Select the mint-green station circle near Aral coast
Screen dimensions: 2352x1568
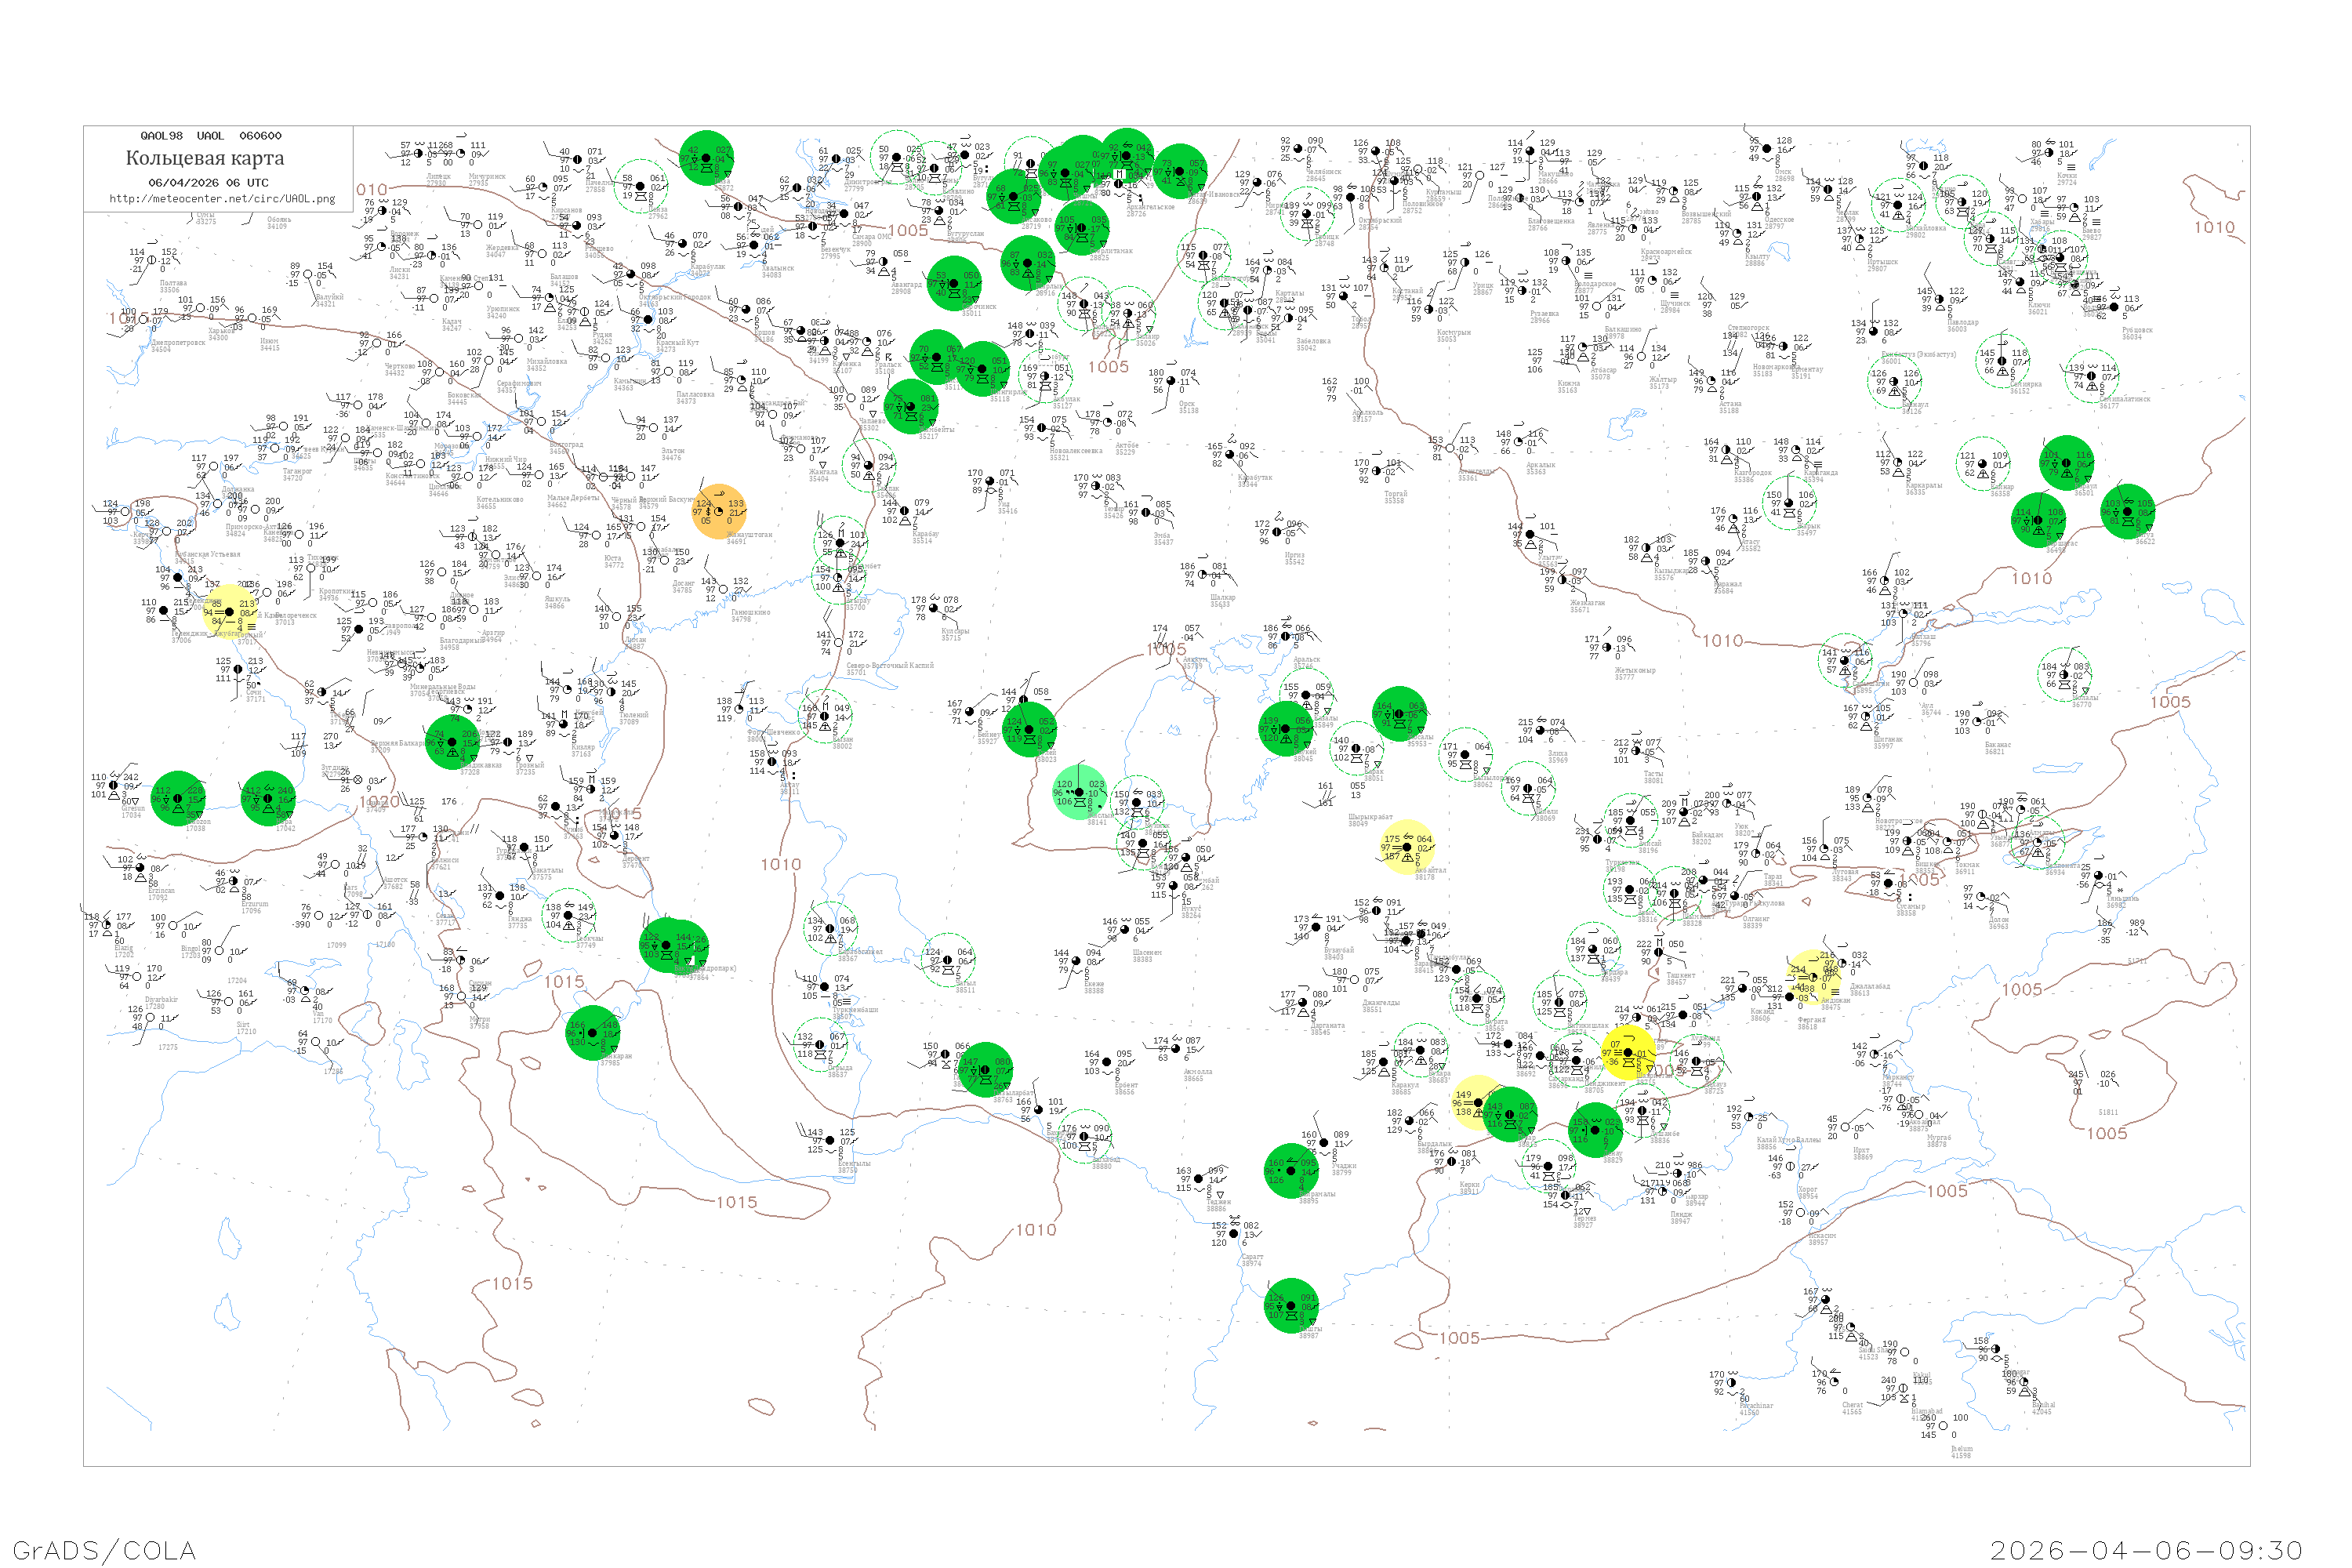[x=1079, y=792]
